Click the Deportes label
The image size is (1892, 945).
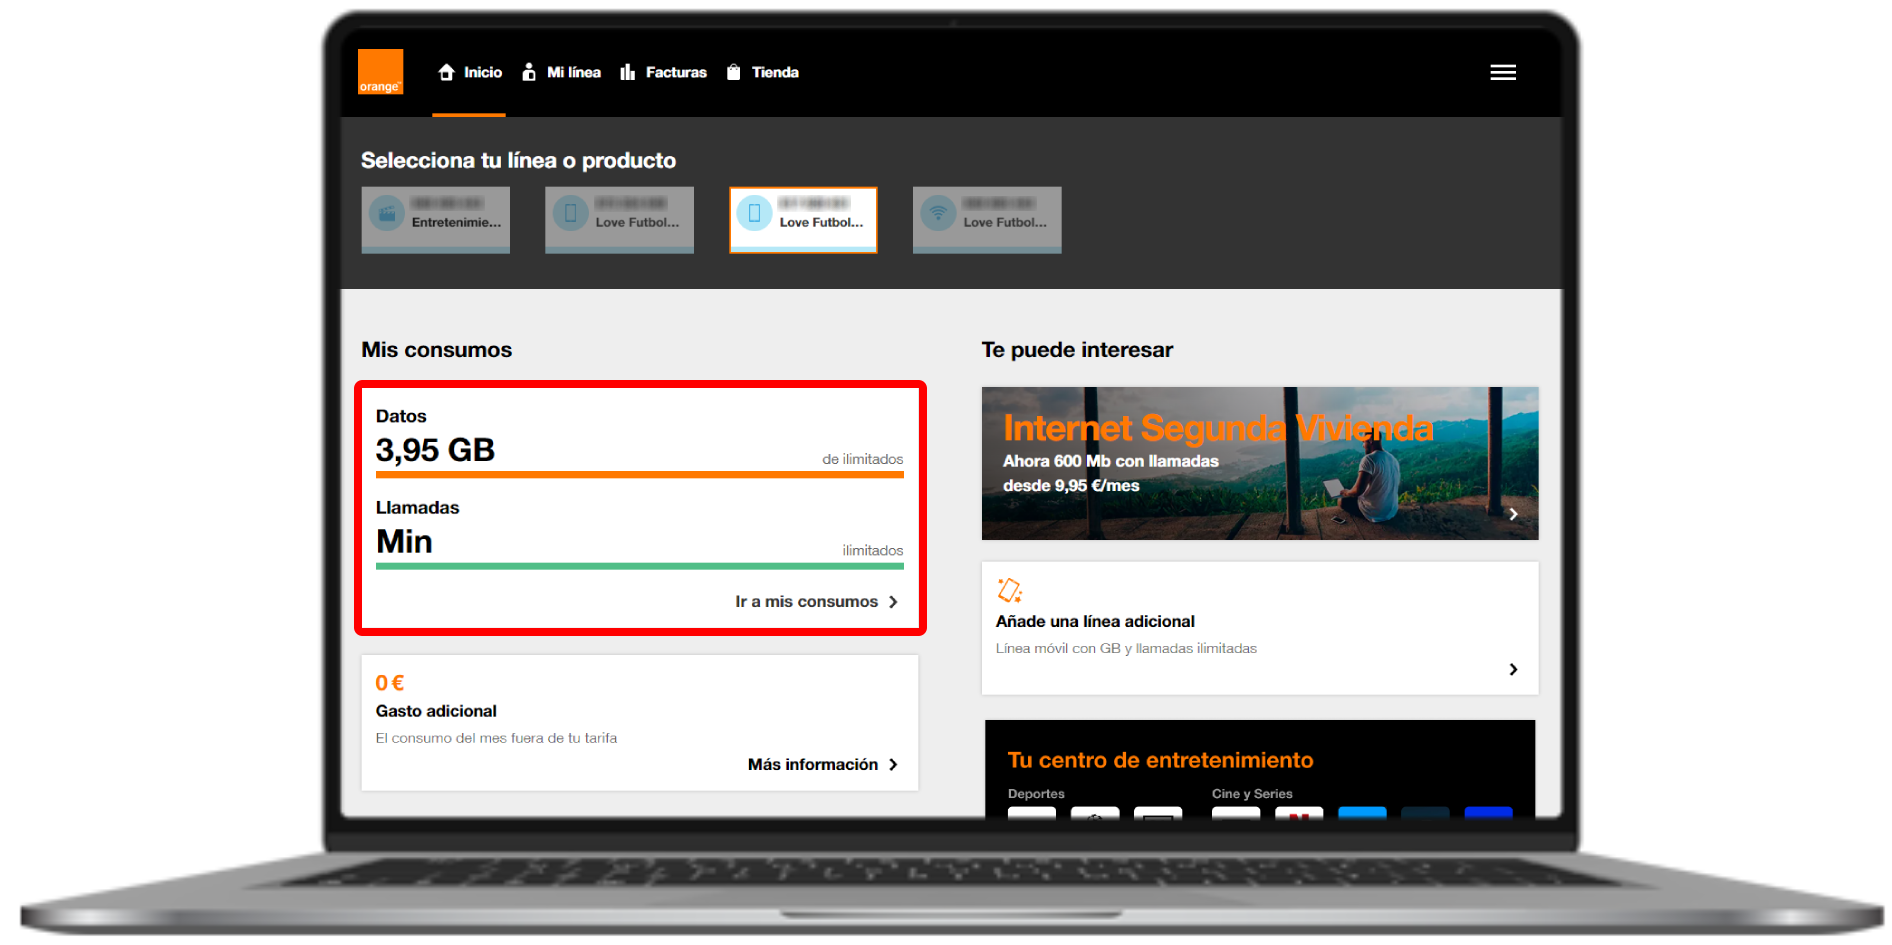pos(1036,794)
